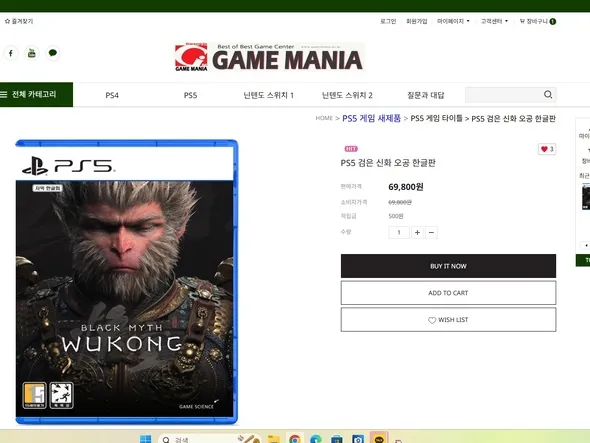Click the product title PS5 검은 신화 오공 한글판
This screenshot has height=443, width=590.
pyautogui.click(x=388, y=163)
